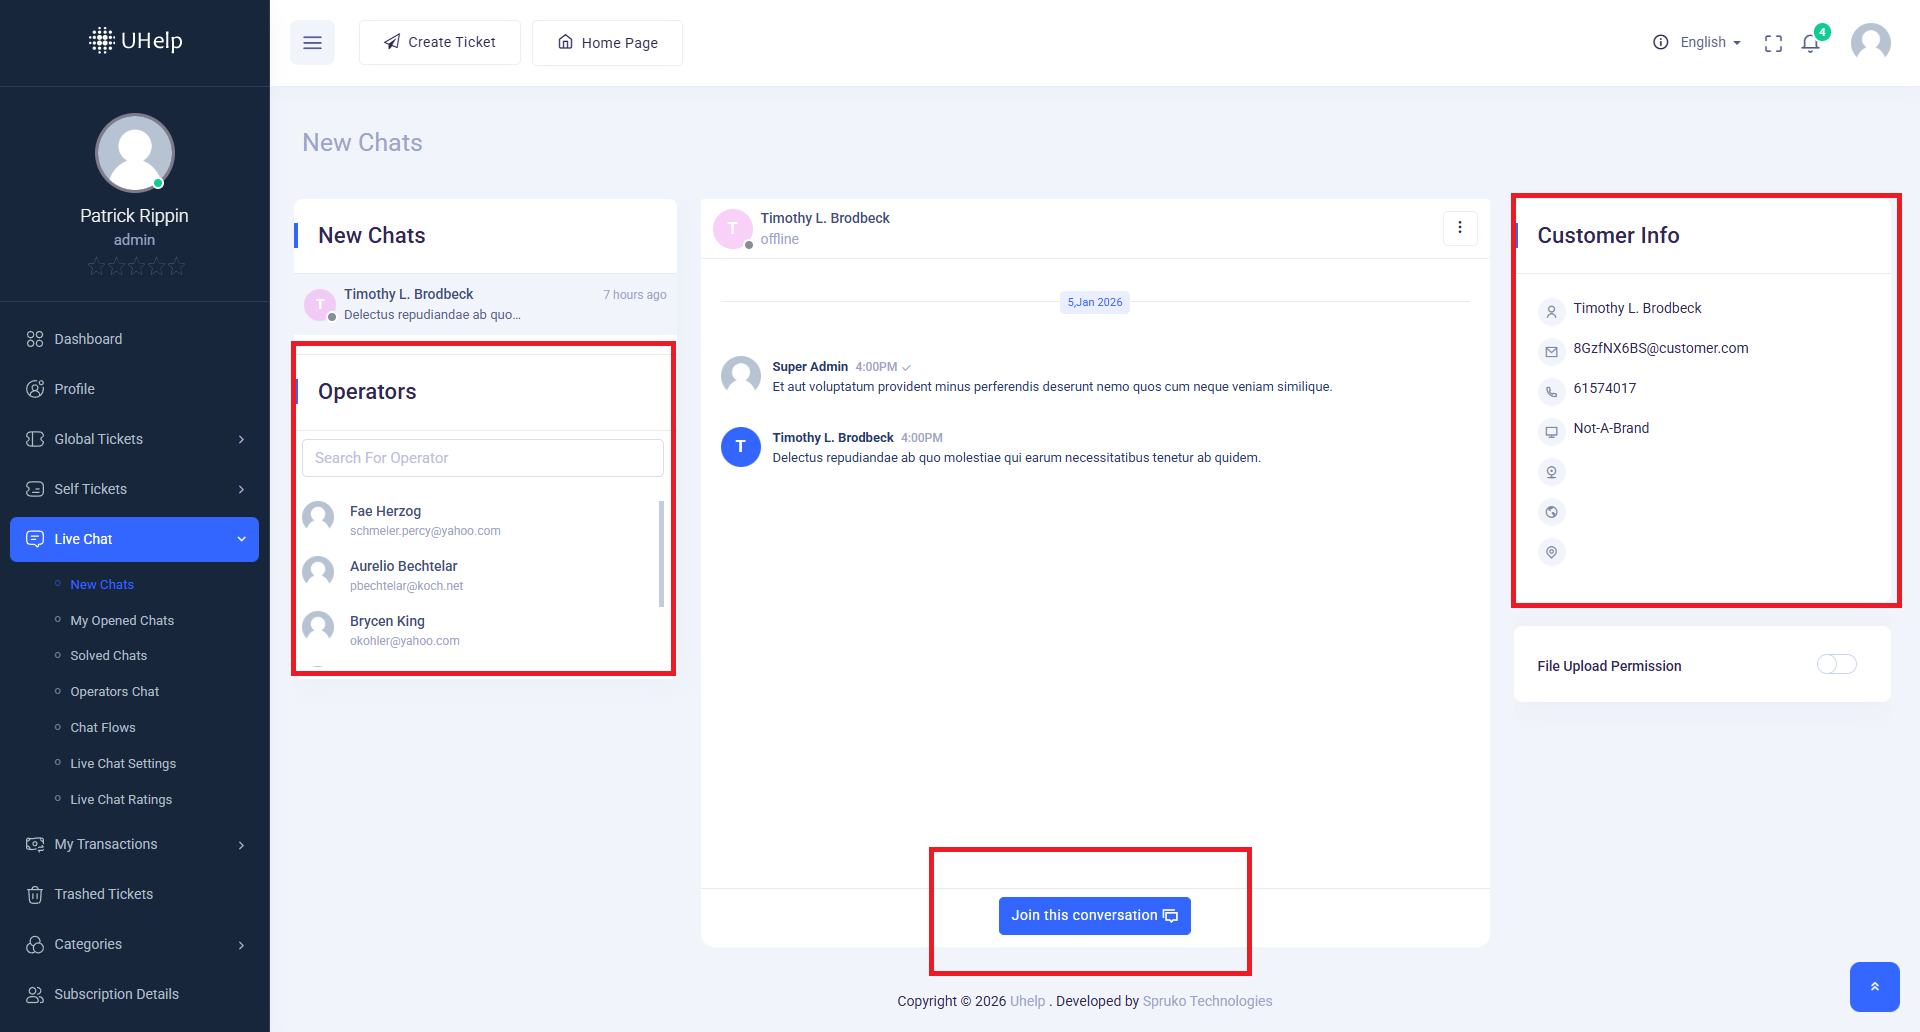This screenshot has height=1032, width=1920.
Task: Click the hamburger sidebar toggle icon
Action: (x=312, y=43)
